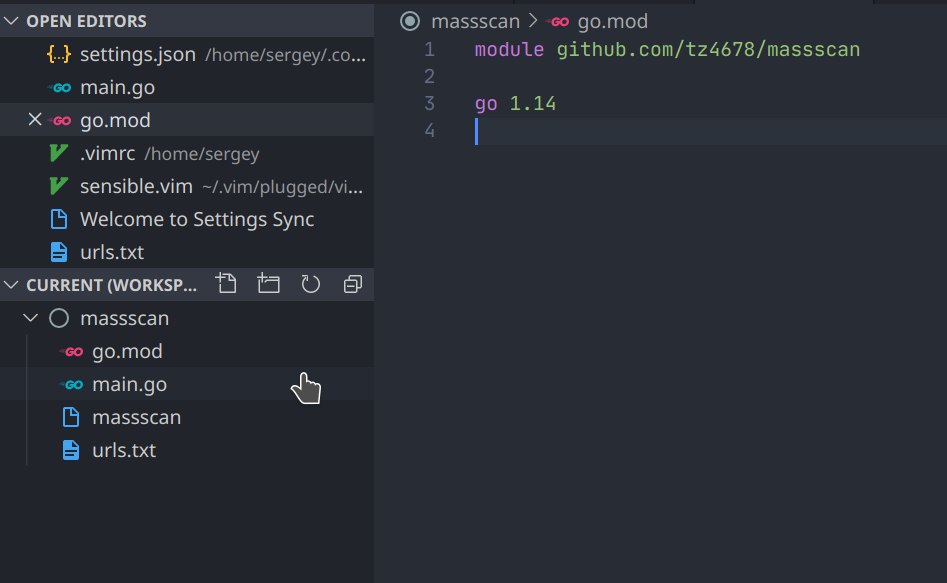Click the Go icon in the breadcrumb bar
The height and width of the screenshot is (583, 947).
point(558,22)
